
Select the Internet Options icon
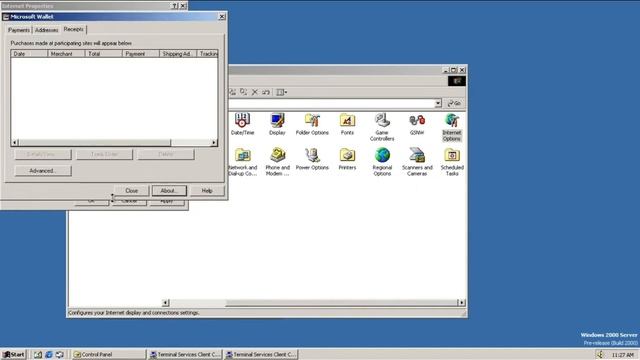(x=452, y=127)
